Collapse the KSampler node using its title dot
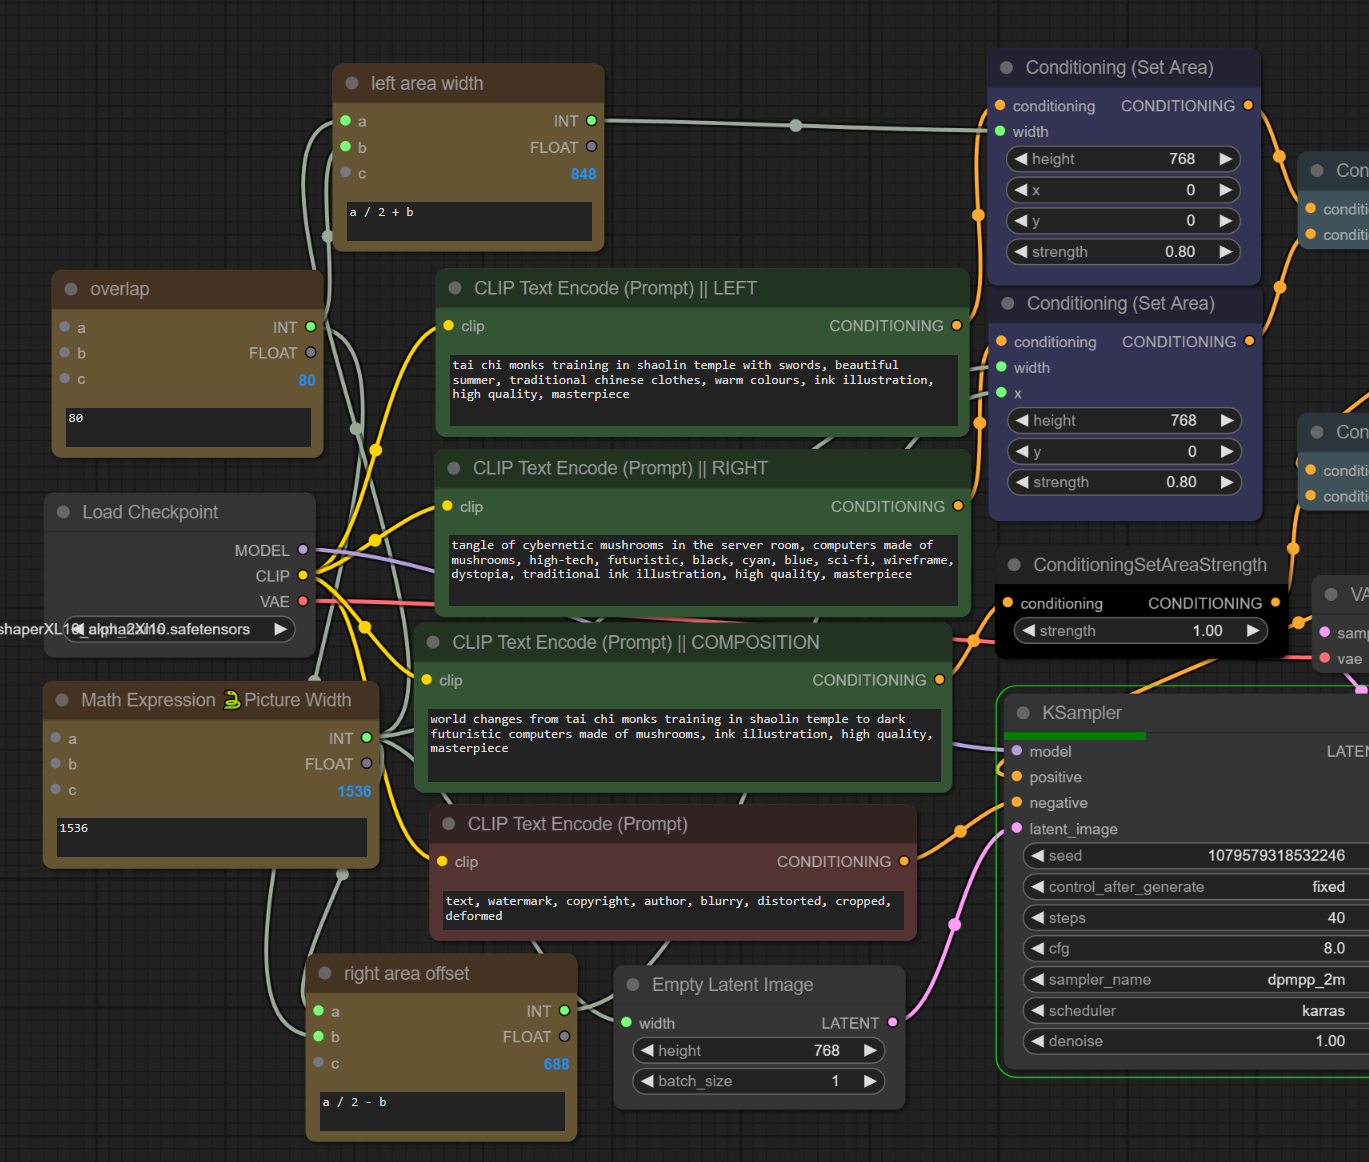This screenshot has height=1162, width=1369. (1023, 713)
